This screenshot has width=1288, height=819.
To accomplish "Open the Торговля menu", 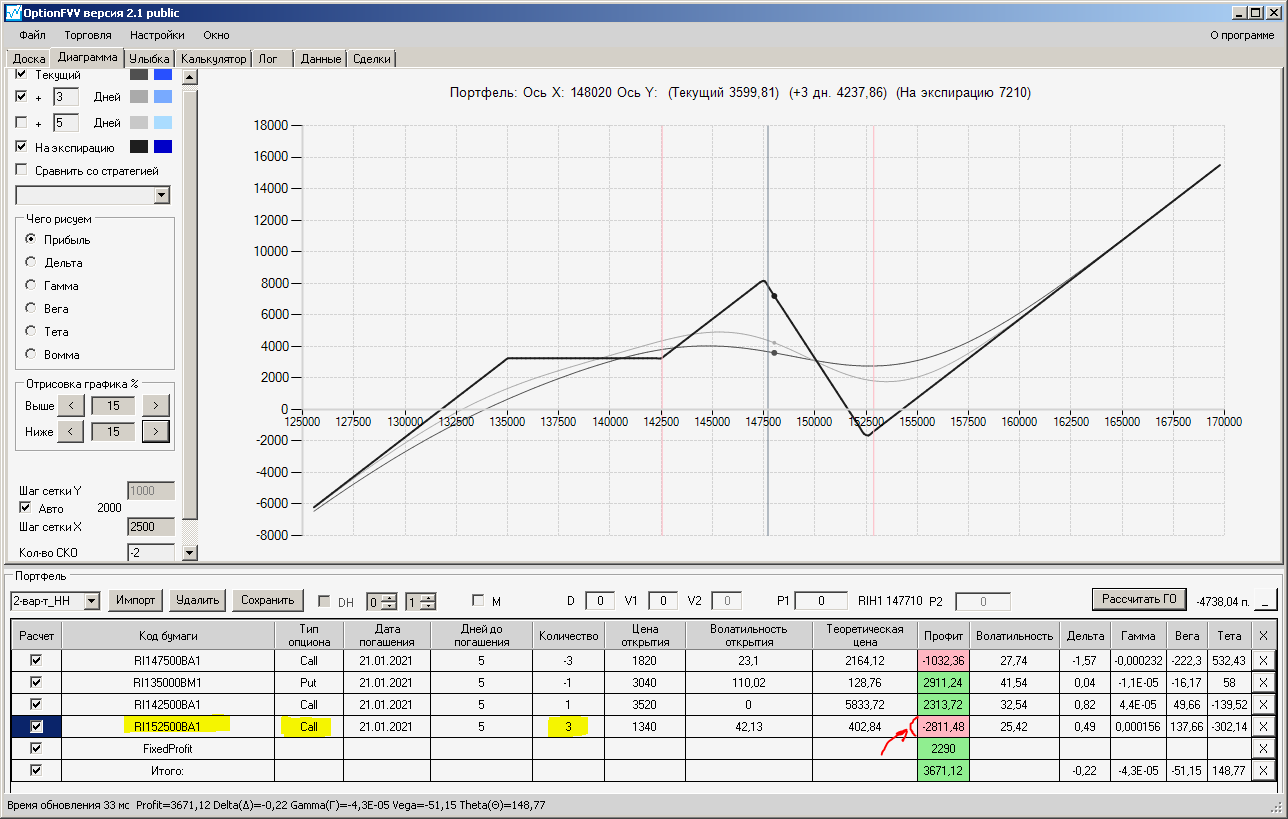I will pos(88,35).
